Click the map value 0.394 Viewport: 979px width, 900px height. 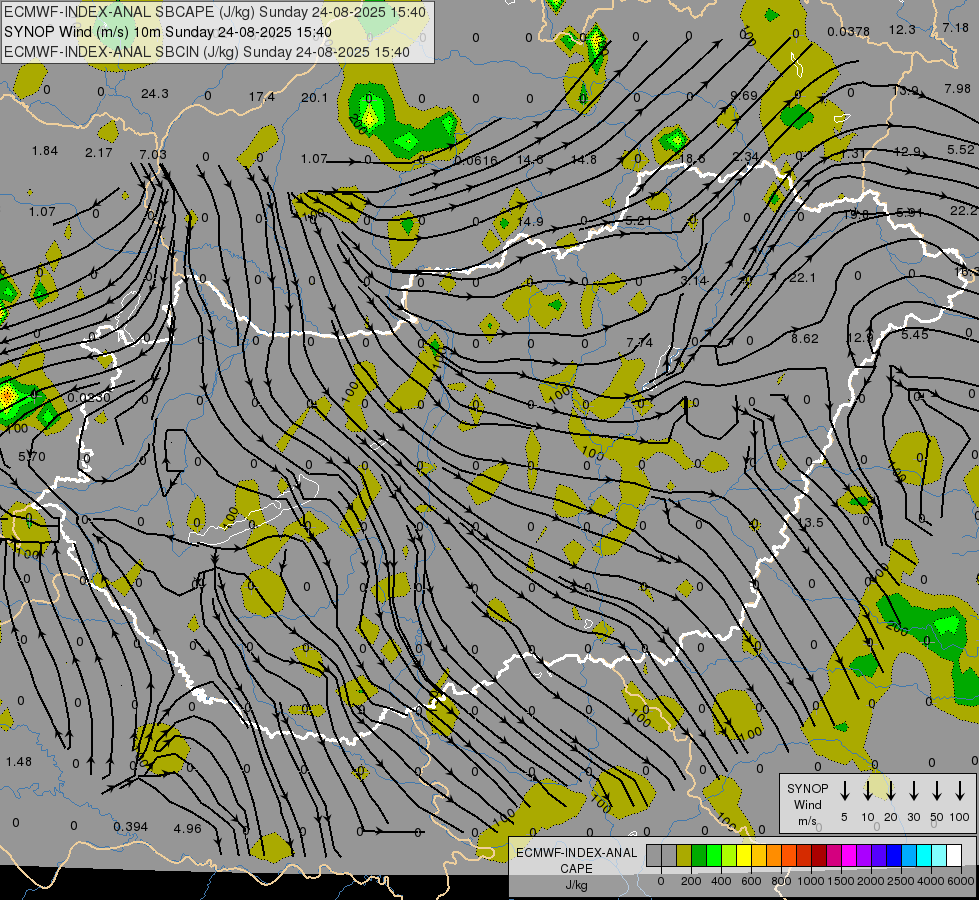coord(130,826)
